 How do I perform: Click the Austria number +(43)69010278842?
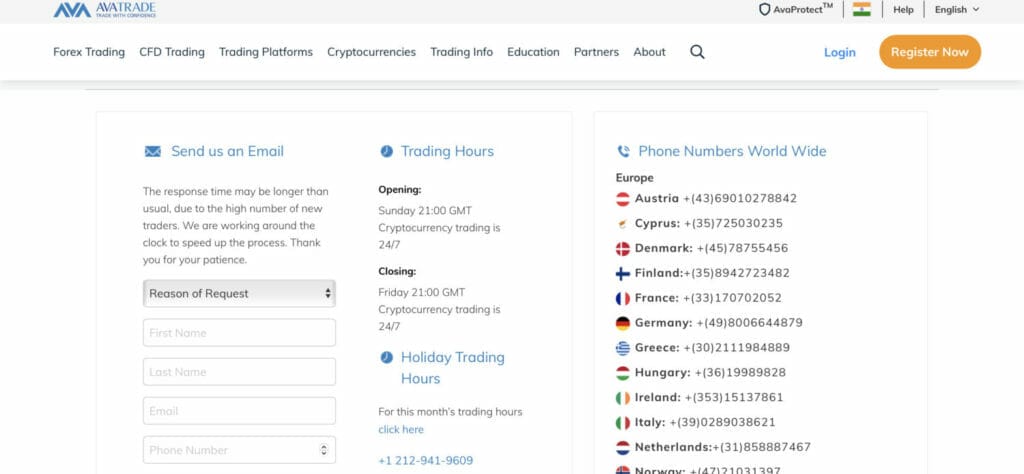pos(740,198)
